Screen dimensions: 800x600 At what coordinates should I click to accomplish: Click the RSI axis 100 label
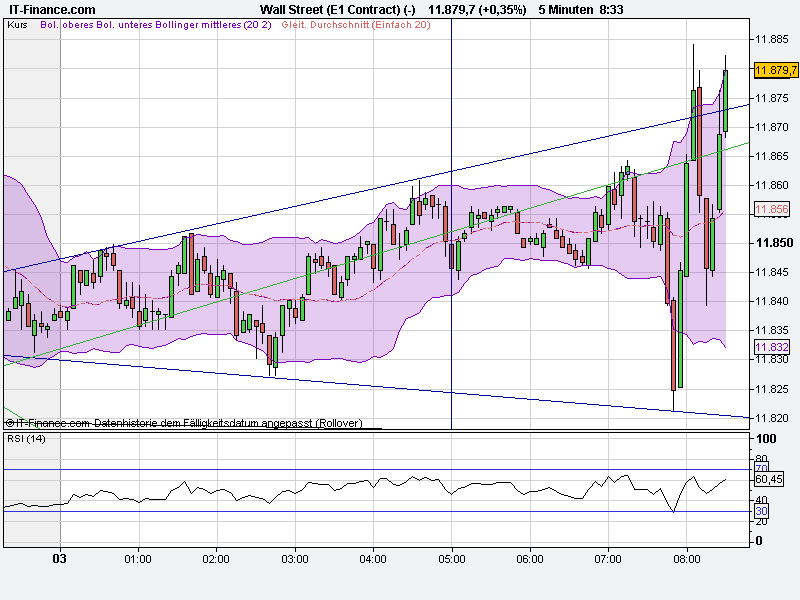click(x=766, y=439)
